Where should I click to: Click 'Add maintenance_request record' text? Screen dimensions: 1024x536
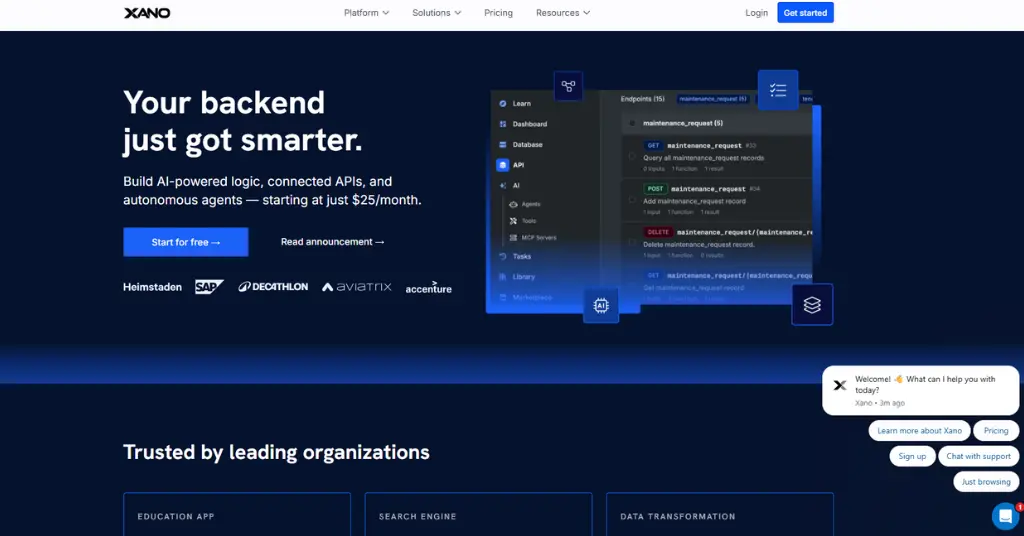coord(694,201)
